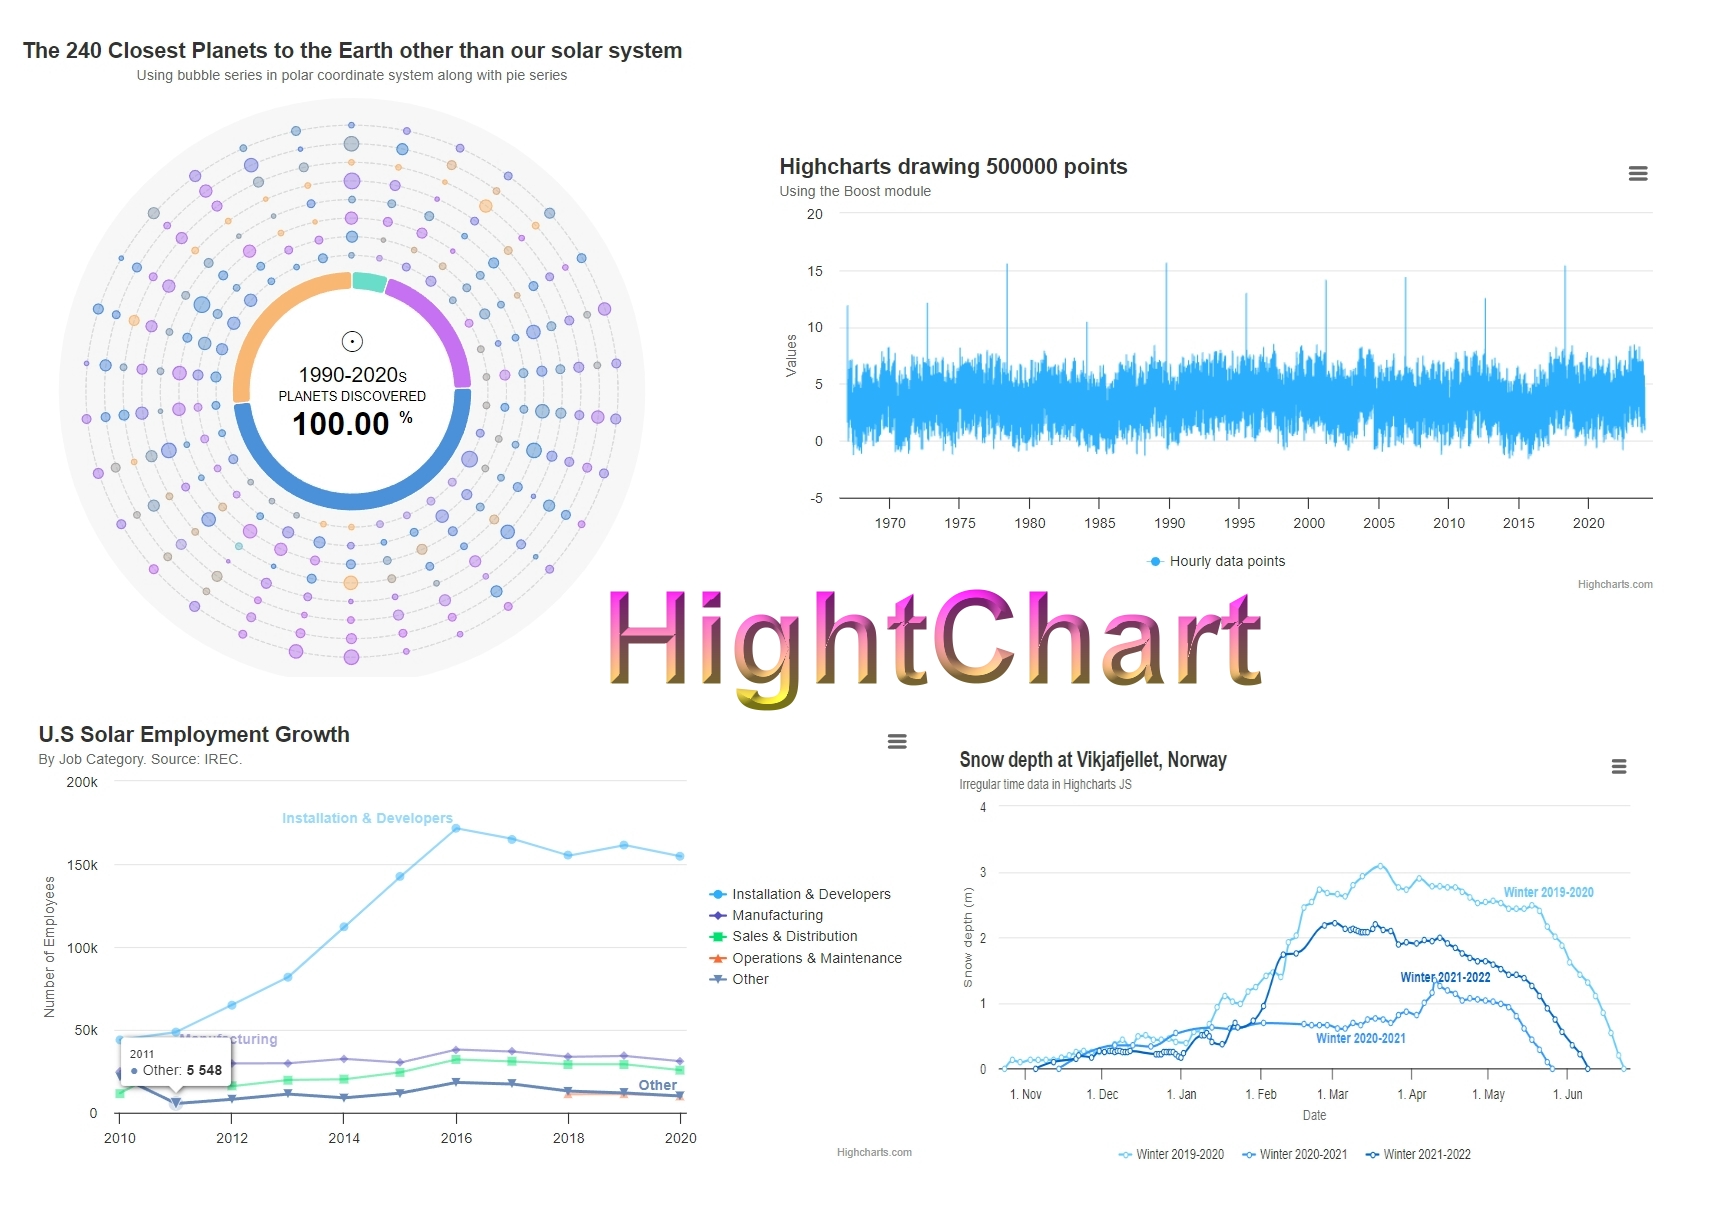The image size is (1735, 1211).
Task: Click the 'Winter 2021-2022' series label on chart
Action: 1445,977
